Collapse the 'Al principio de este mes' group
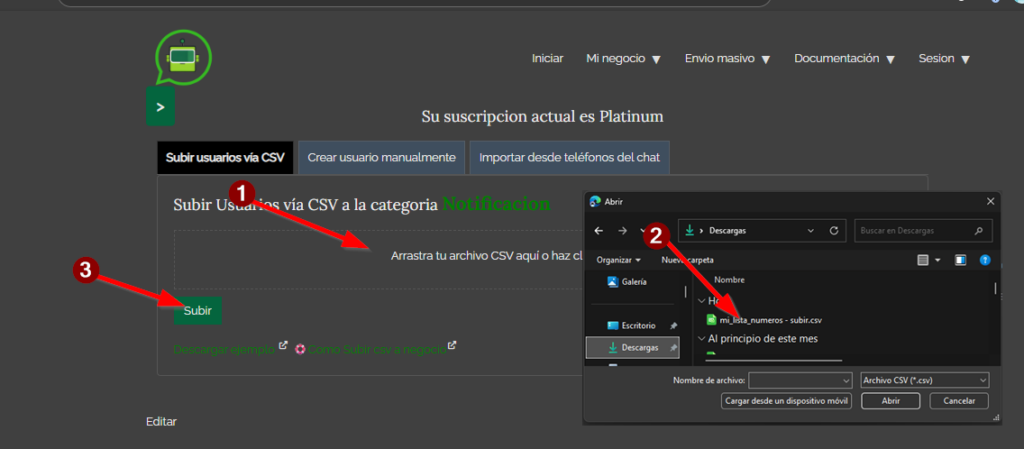Image resolution: width=1024 pixels, height=449 pixels. 701,338
